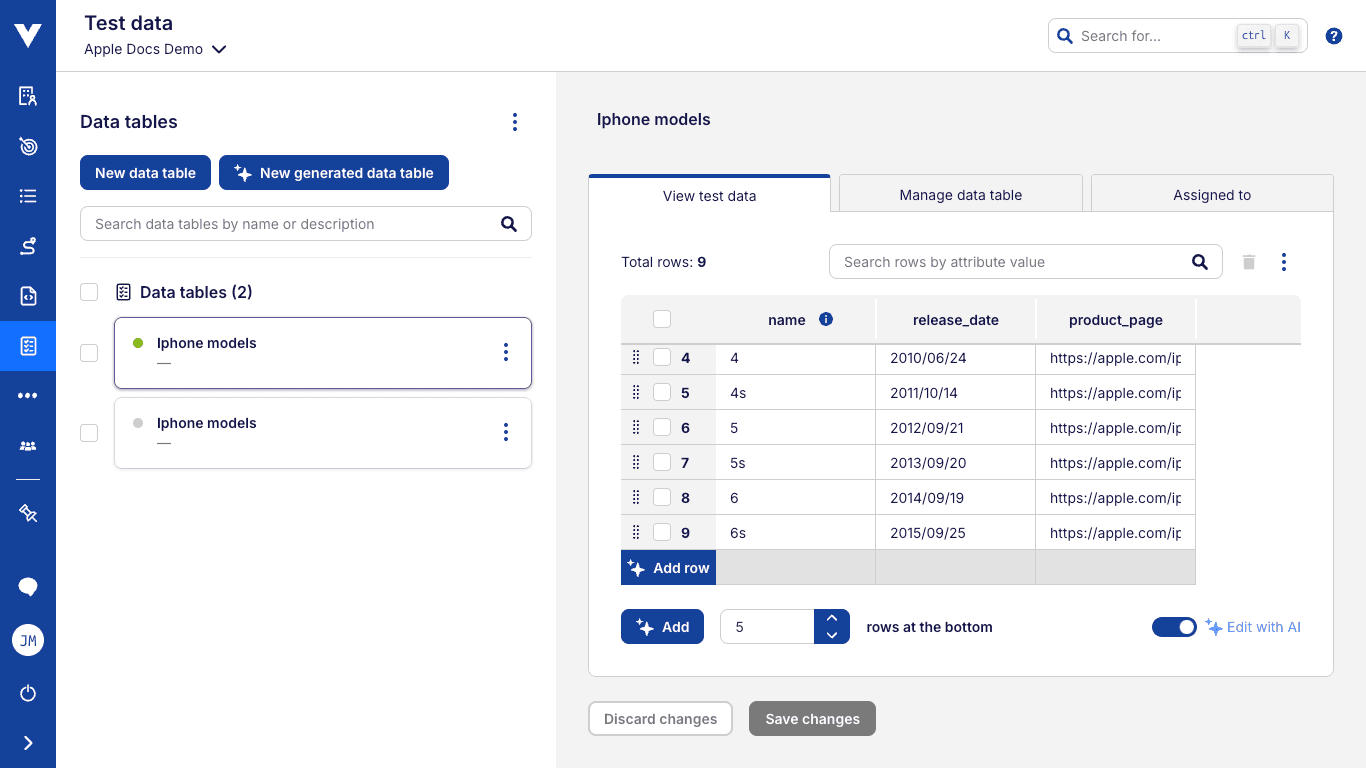Open the three-dot menu beside Data tables heading
This screenshot has height=768, width=1366.
click(x=515, y=122)
